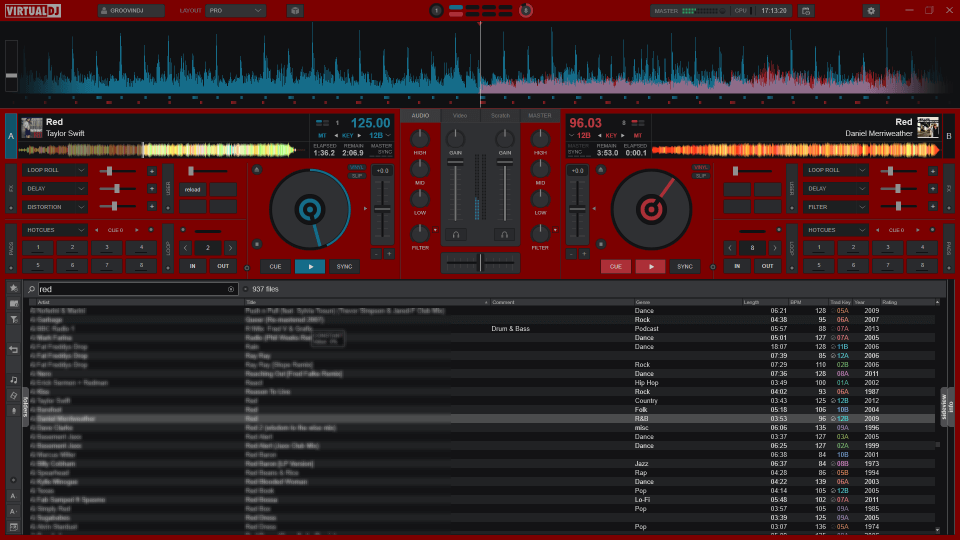Toggle SLIP mode on deck B
This screenshot has height=540, width=960.
pyautogui.click(x=701, y=176)
